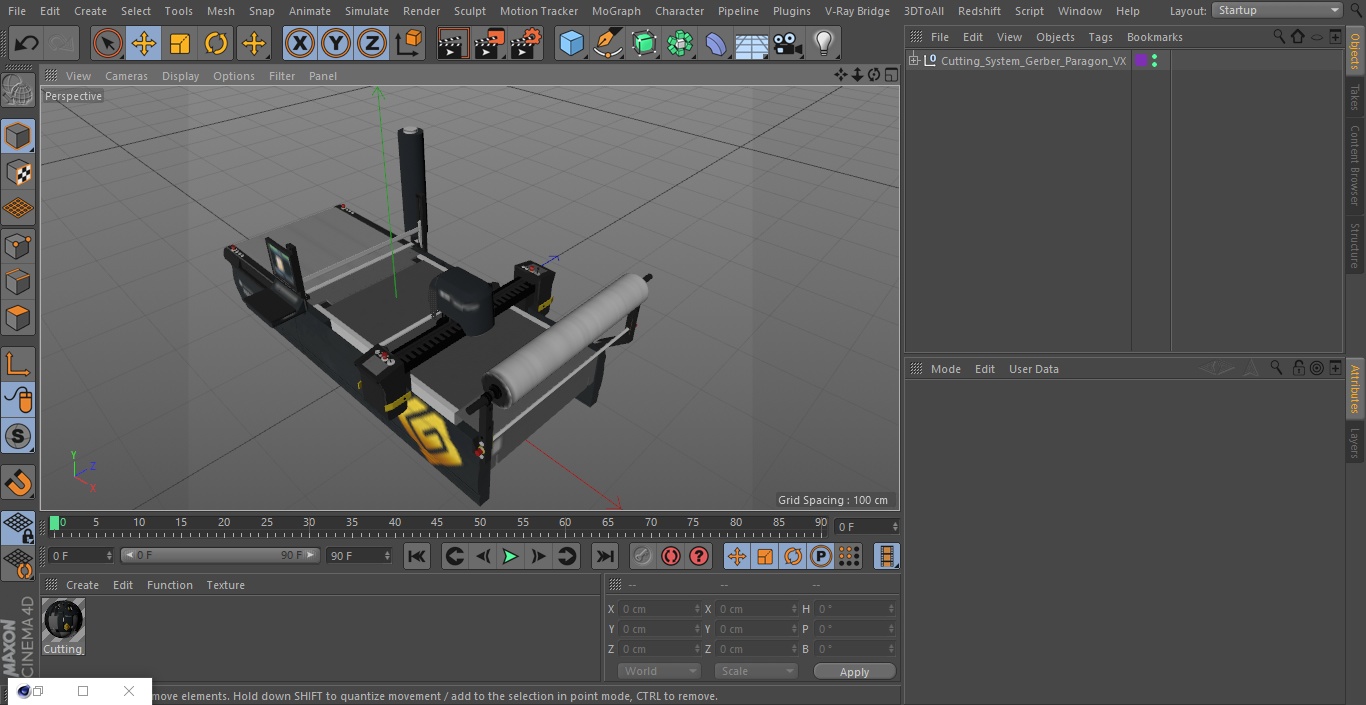Toggle Z axis lock

pos(372,44)
